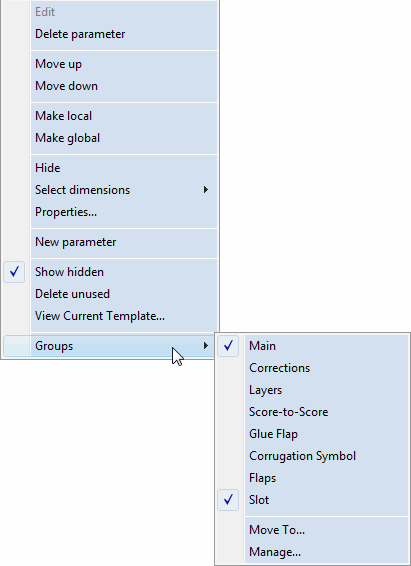This screenshot has width=411, height=566.
Task: Toggle the Show hidden checkmark
Action: click(x=14, y=272)
